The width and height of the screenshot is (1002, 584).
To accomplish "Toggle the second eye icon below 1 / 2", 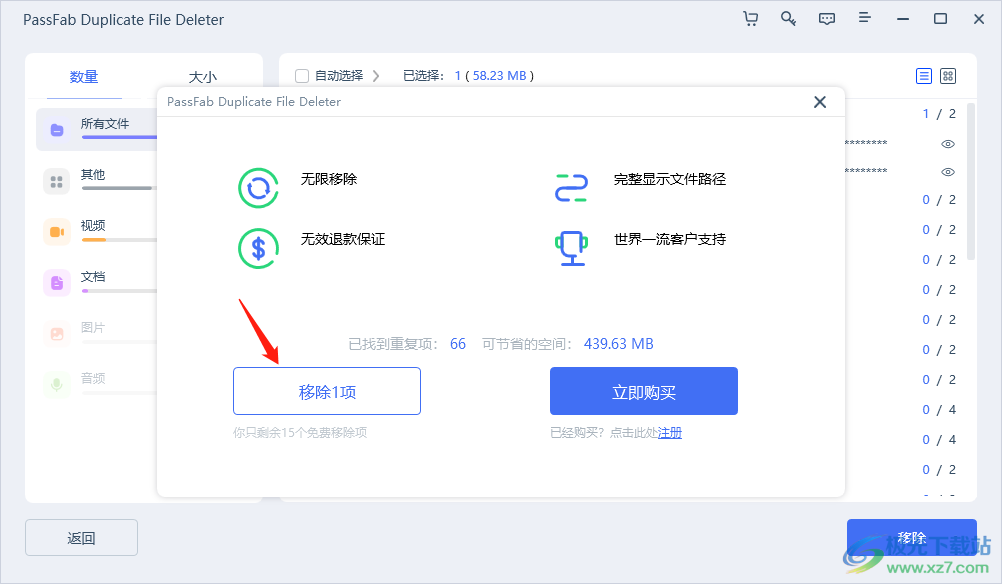I will coord(948,172).
